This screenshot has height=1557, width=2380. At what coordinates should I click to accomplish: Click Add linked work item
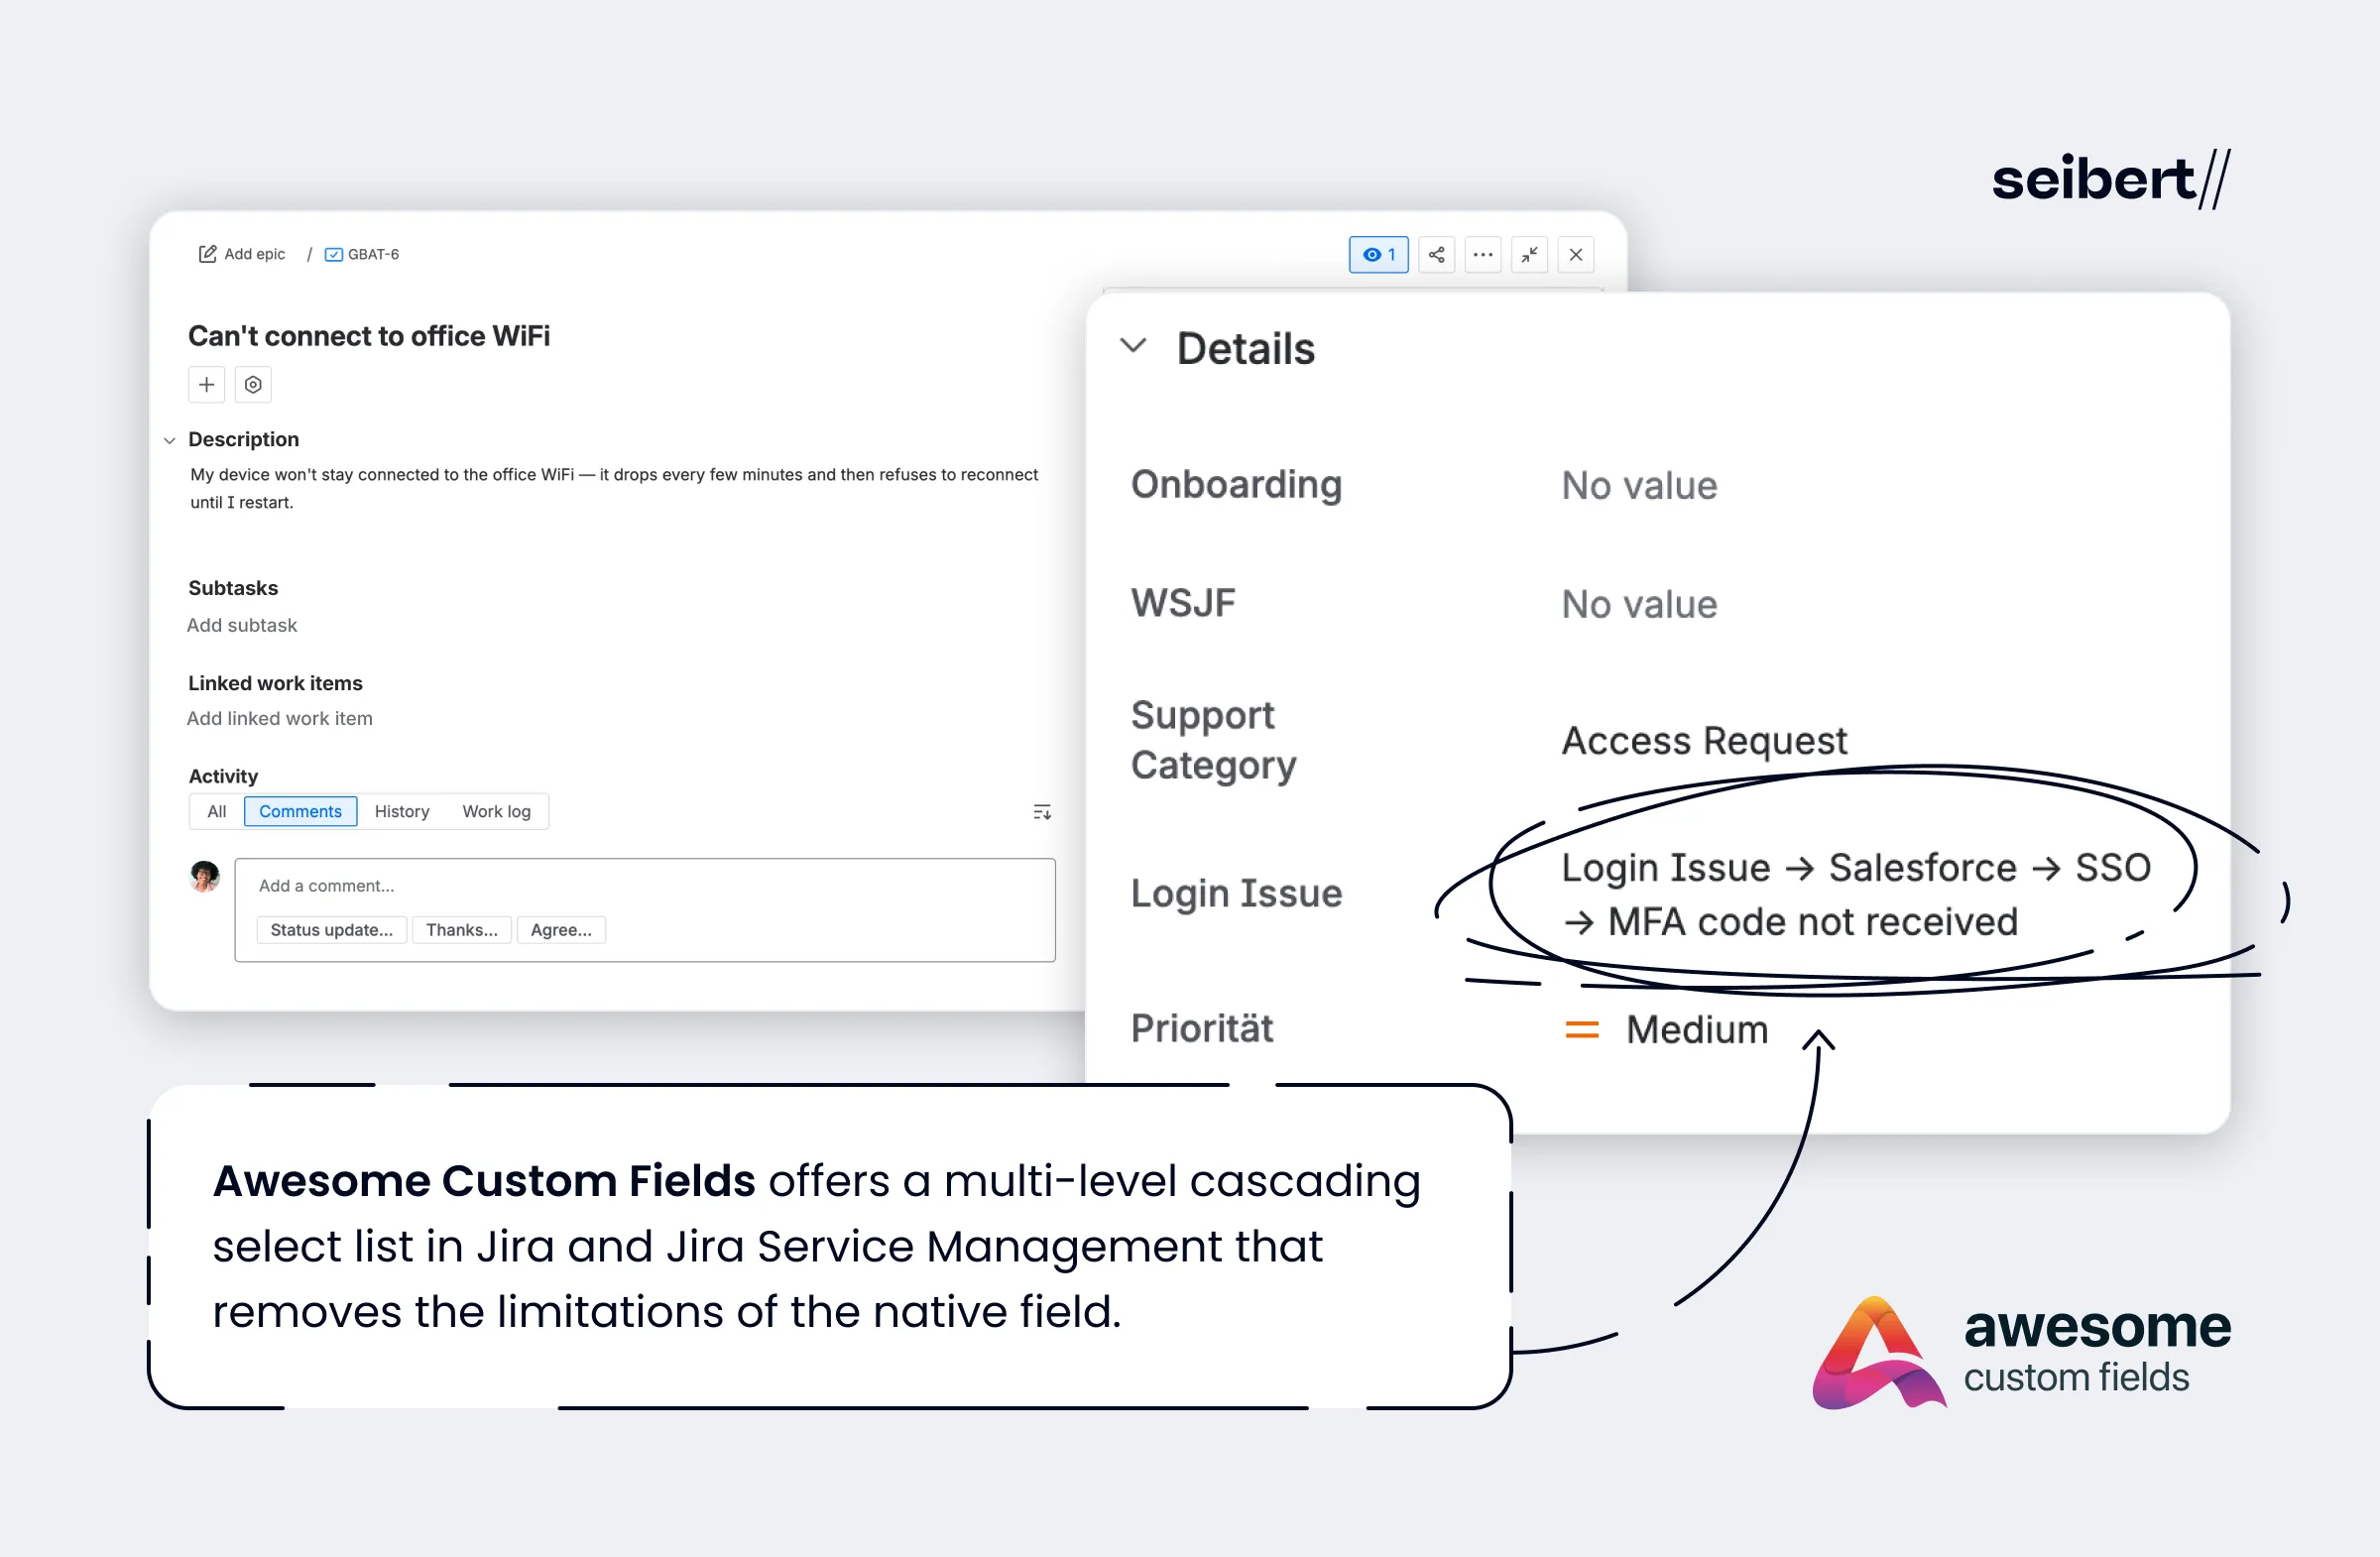(279, 718)
